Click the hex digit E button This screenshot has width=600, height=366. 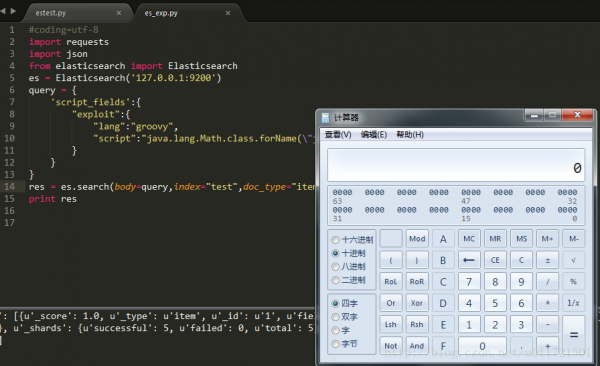[443, 325]
